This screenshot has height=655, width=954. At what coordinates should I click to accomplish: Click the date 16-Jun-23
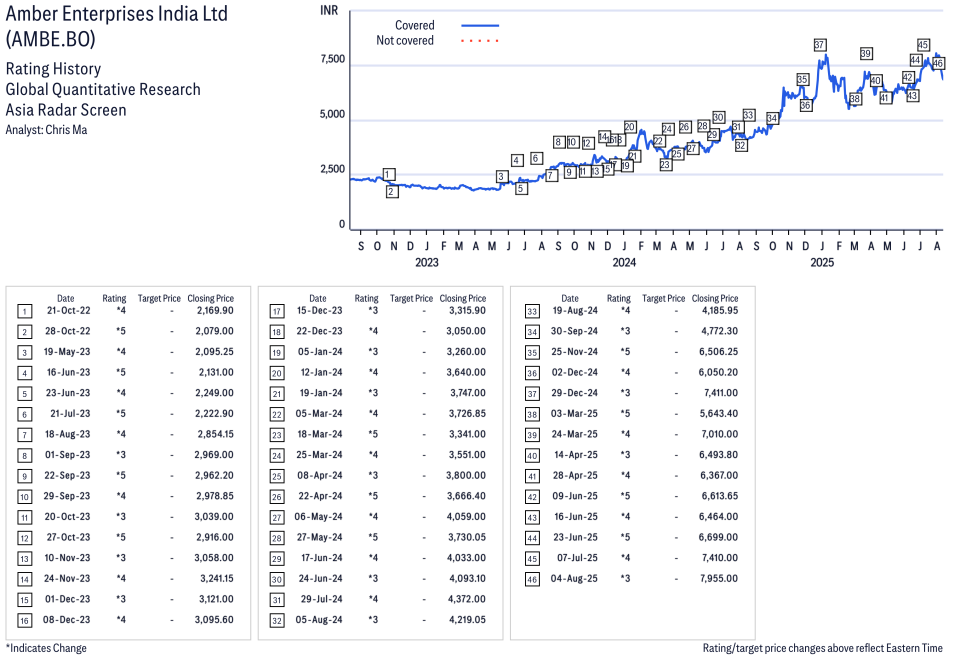(x=69, y=372)
